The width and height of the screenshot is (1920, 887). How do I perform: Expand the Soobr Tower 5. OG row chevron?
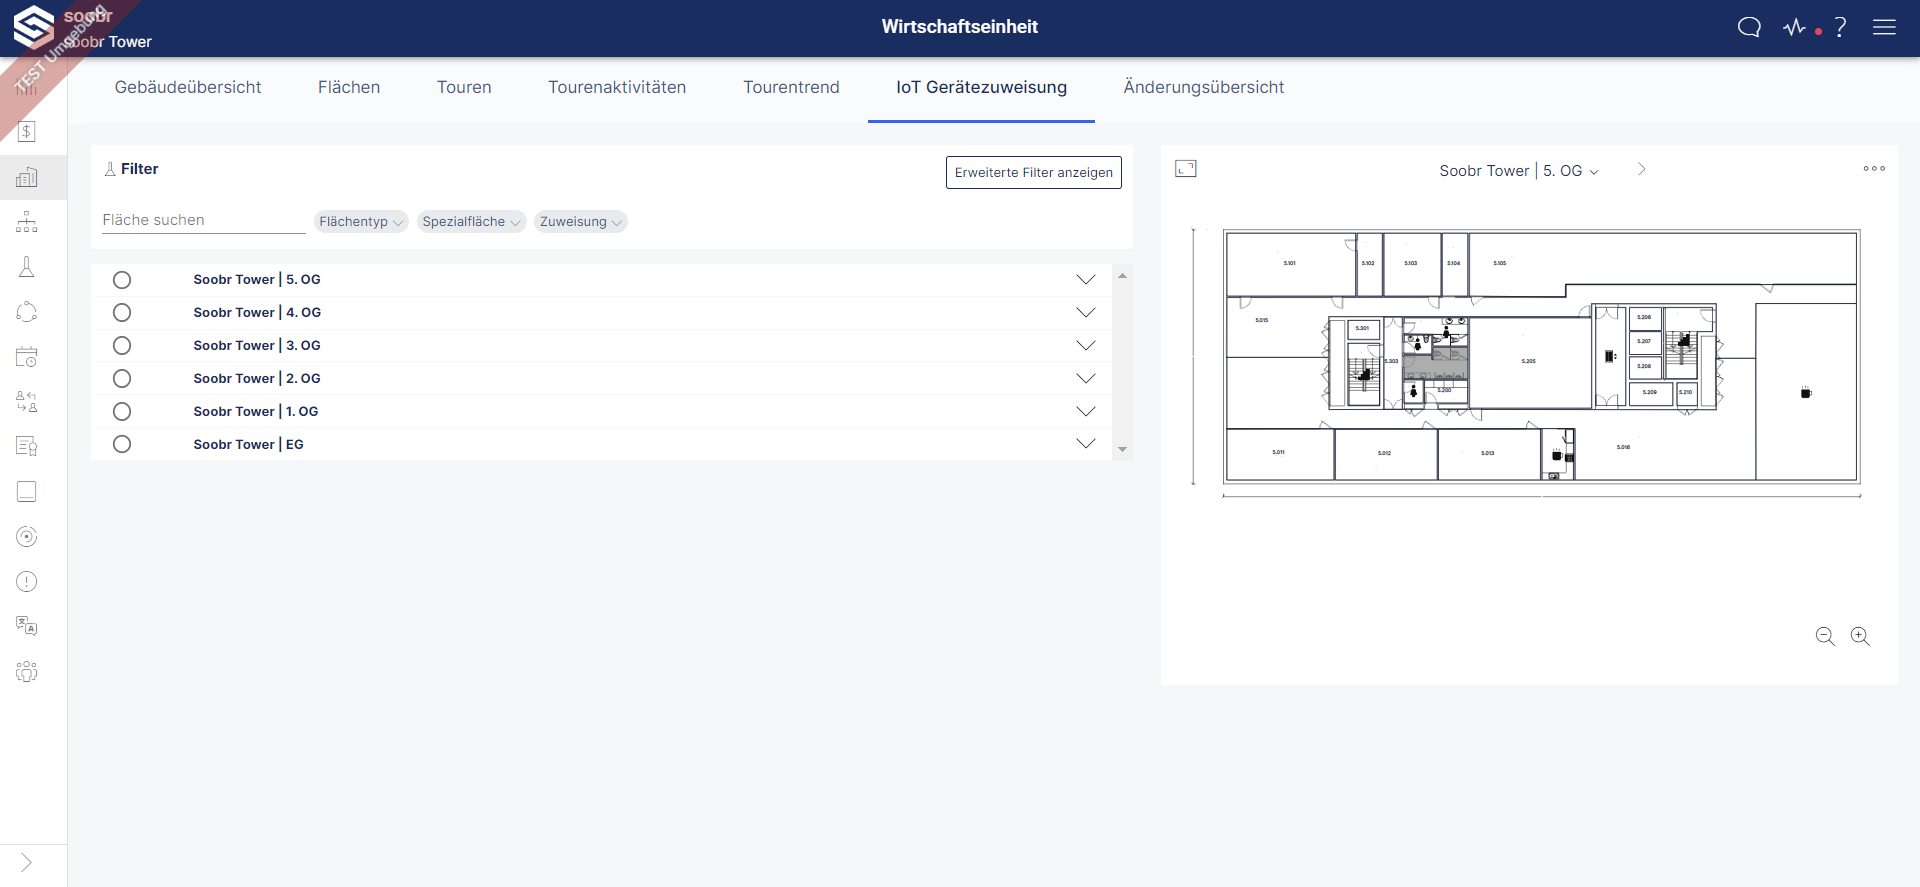[1086, 280]
